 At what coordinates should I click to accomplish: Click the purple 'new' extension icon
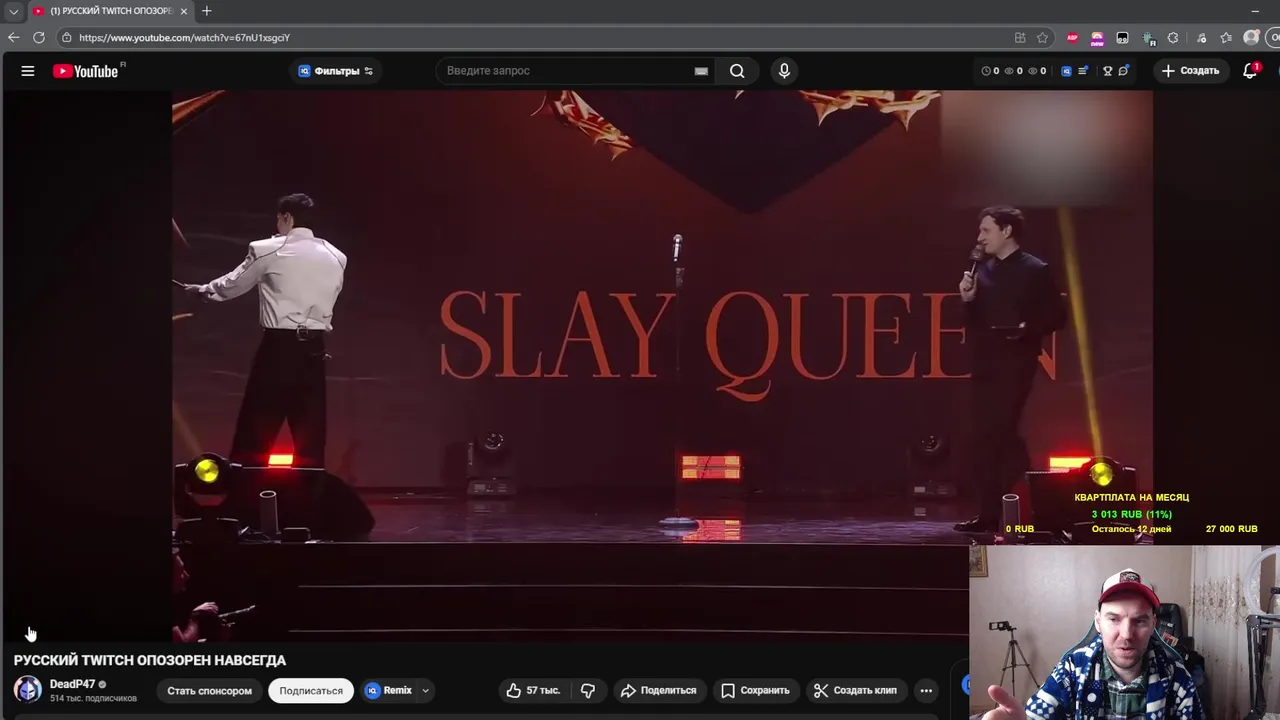(x=1097, y=38)
